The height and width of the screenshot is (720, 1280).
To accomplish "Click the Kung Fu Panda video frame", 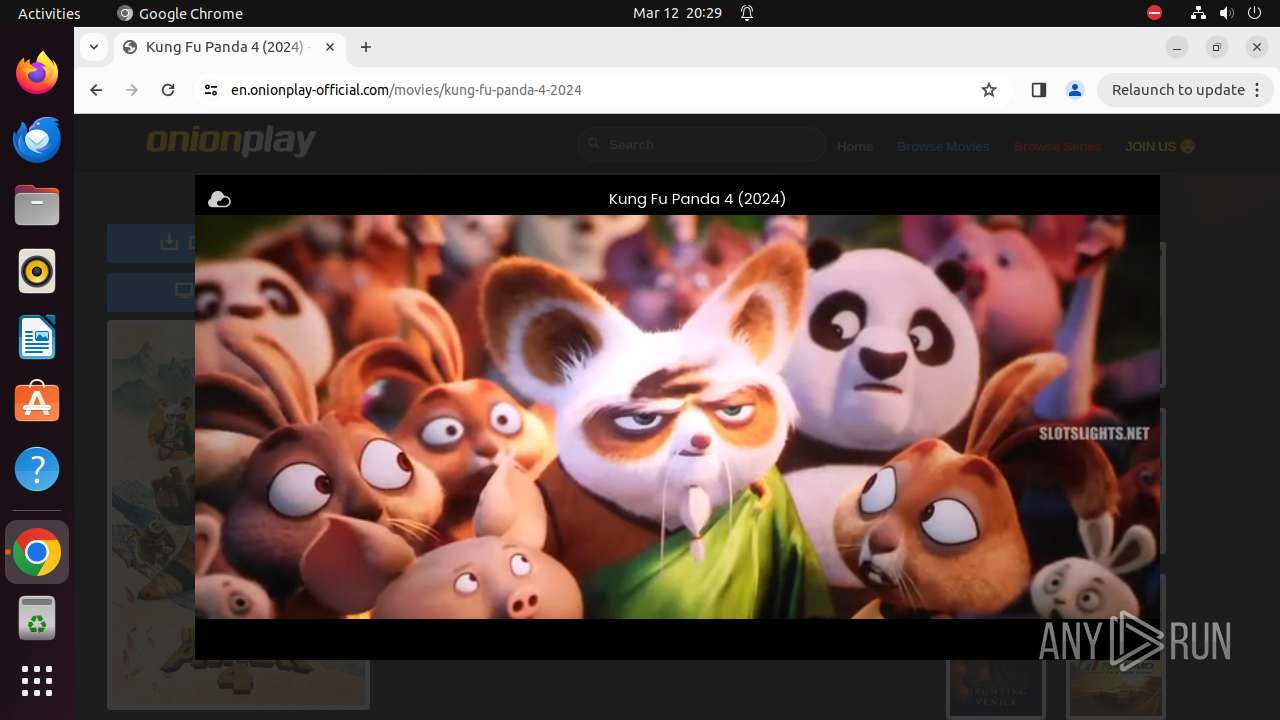I will (677, 417).
